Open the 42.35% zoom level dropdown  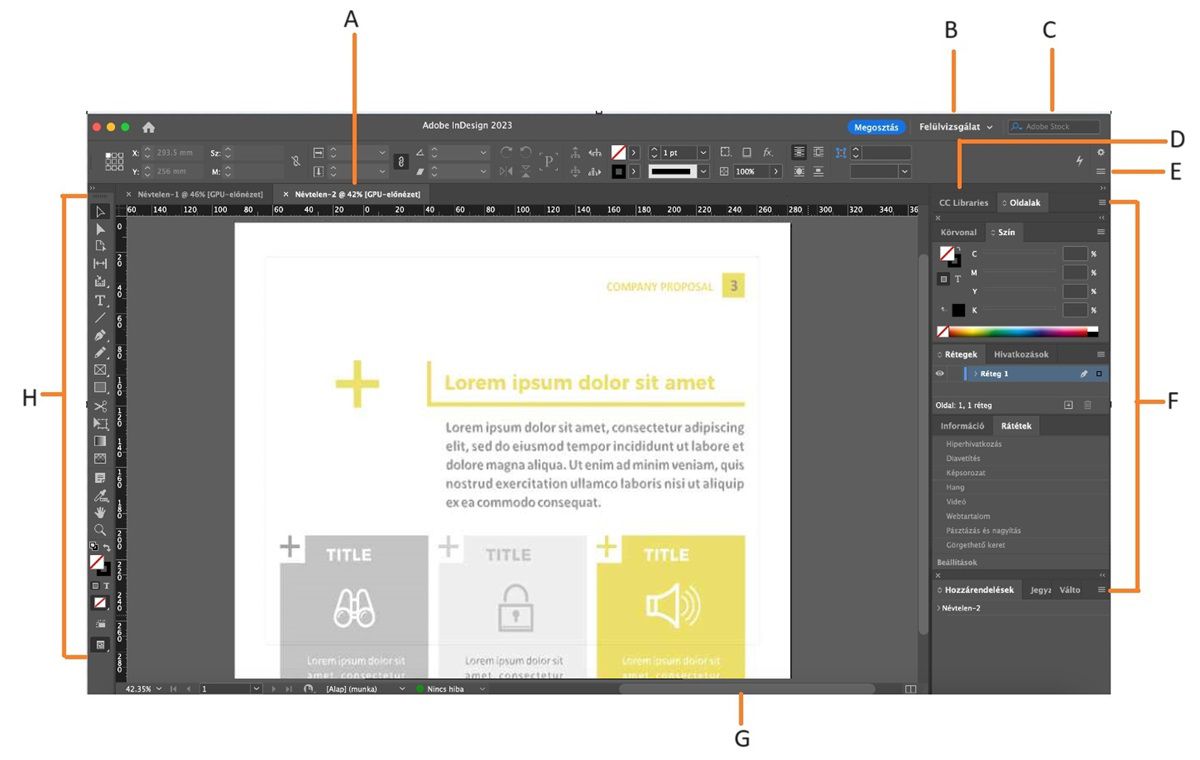point(159,689)
